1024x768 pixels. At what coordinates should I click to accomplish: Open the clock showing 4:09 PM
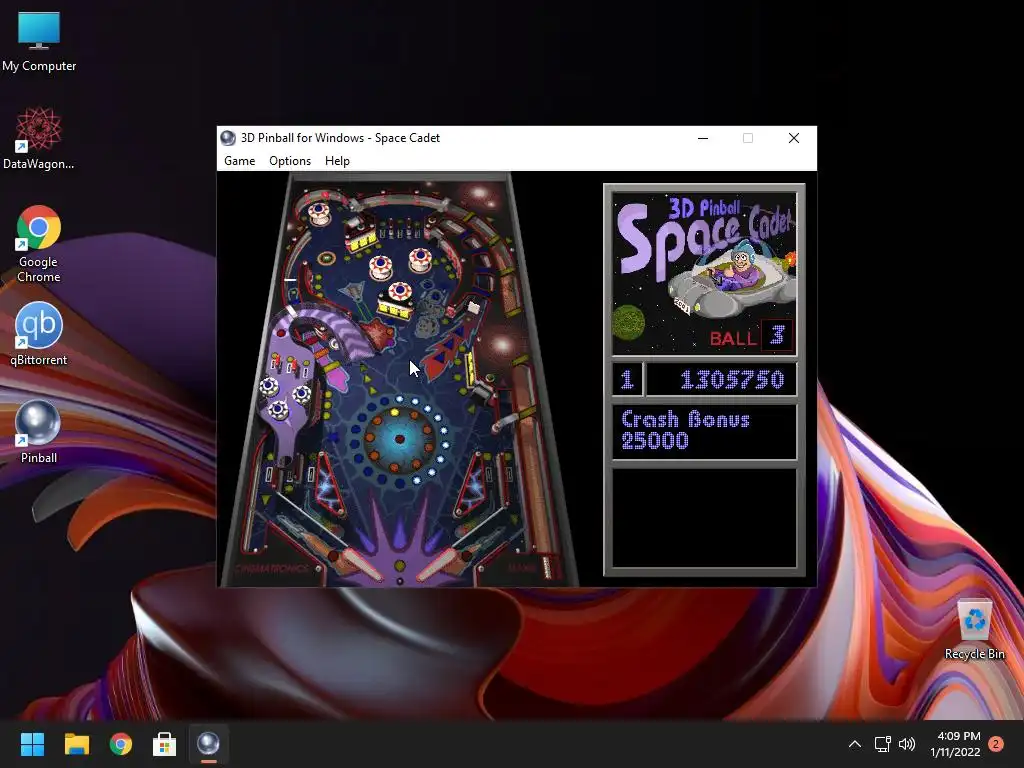pos(955,744)
